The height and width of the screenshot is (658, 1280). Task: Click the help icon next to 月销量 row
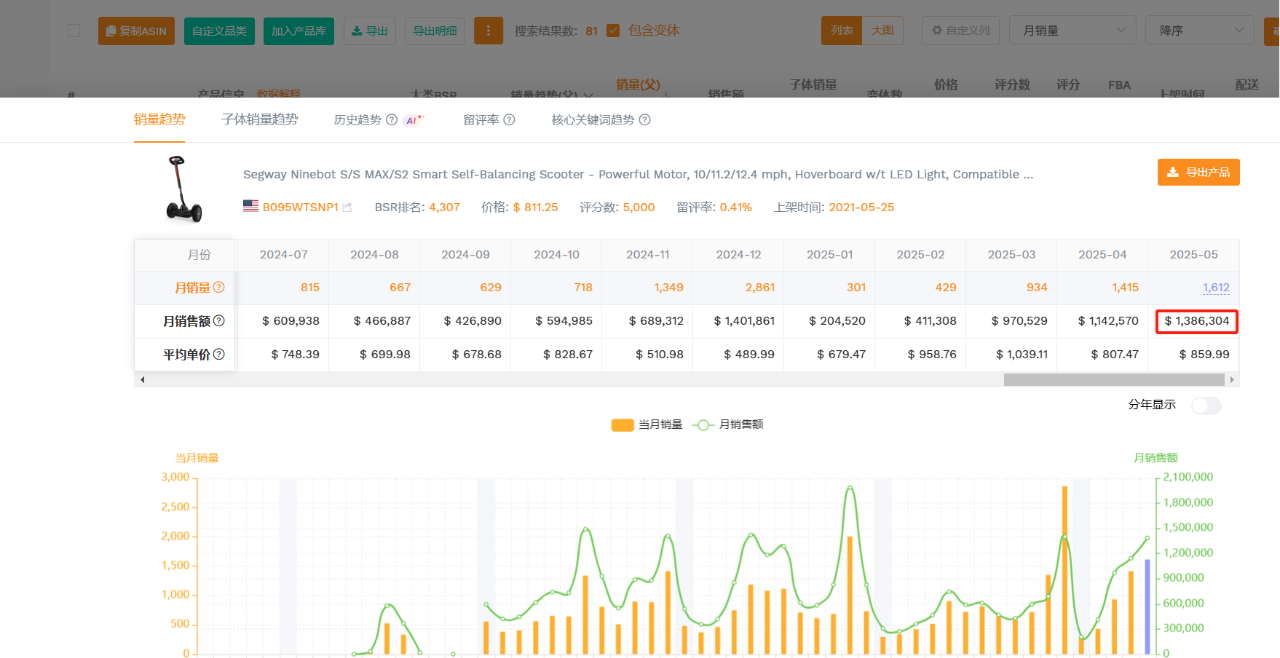218,288
